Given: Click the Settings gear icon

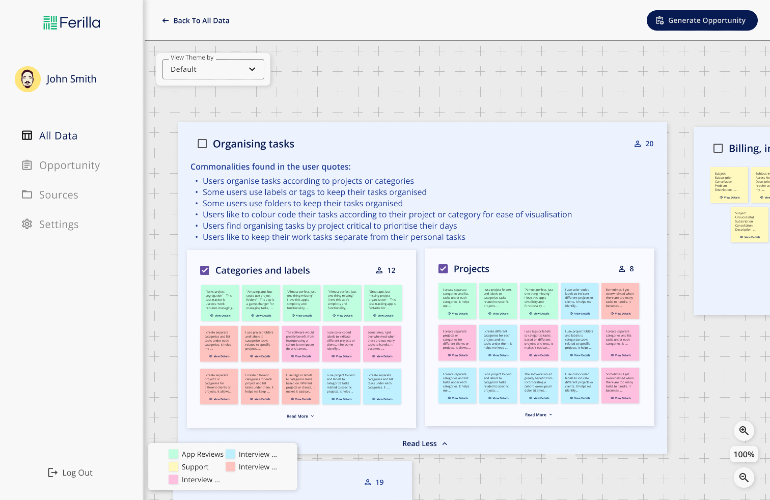Looking at the screenshot, I should (x=27, y=224).
